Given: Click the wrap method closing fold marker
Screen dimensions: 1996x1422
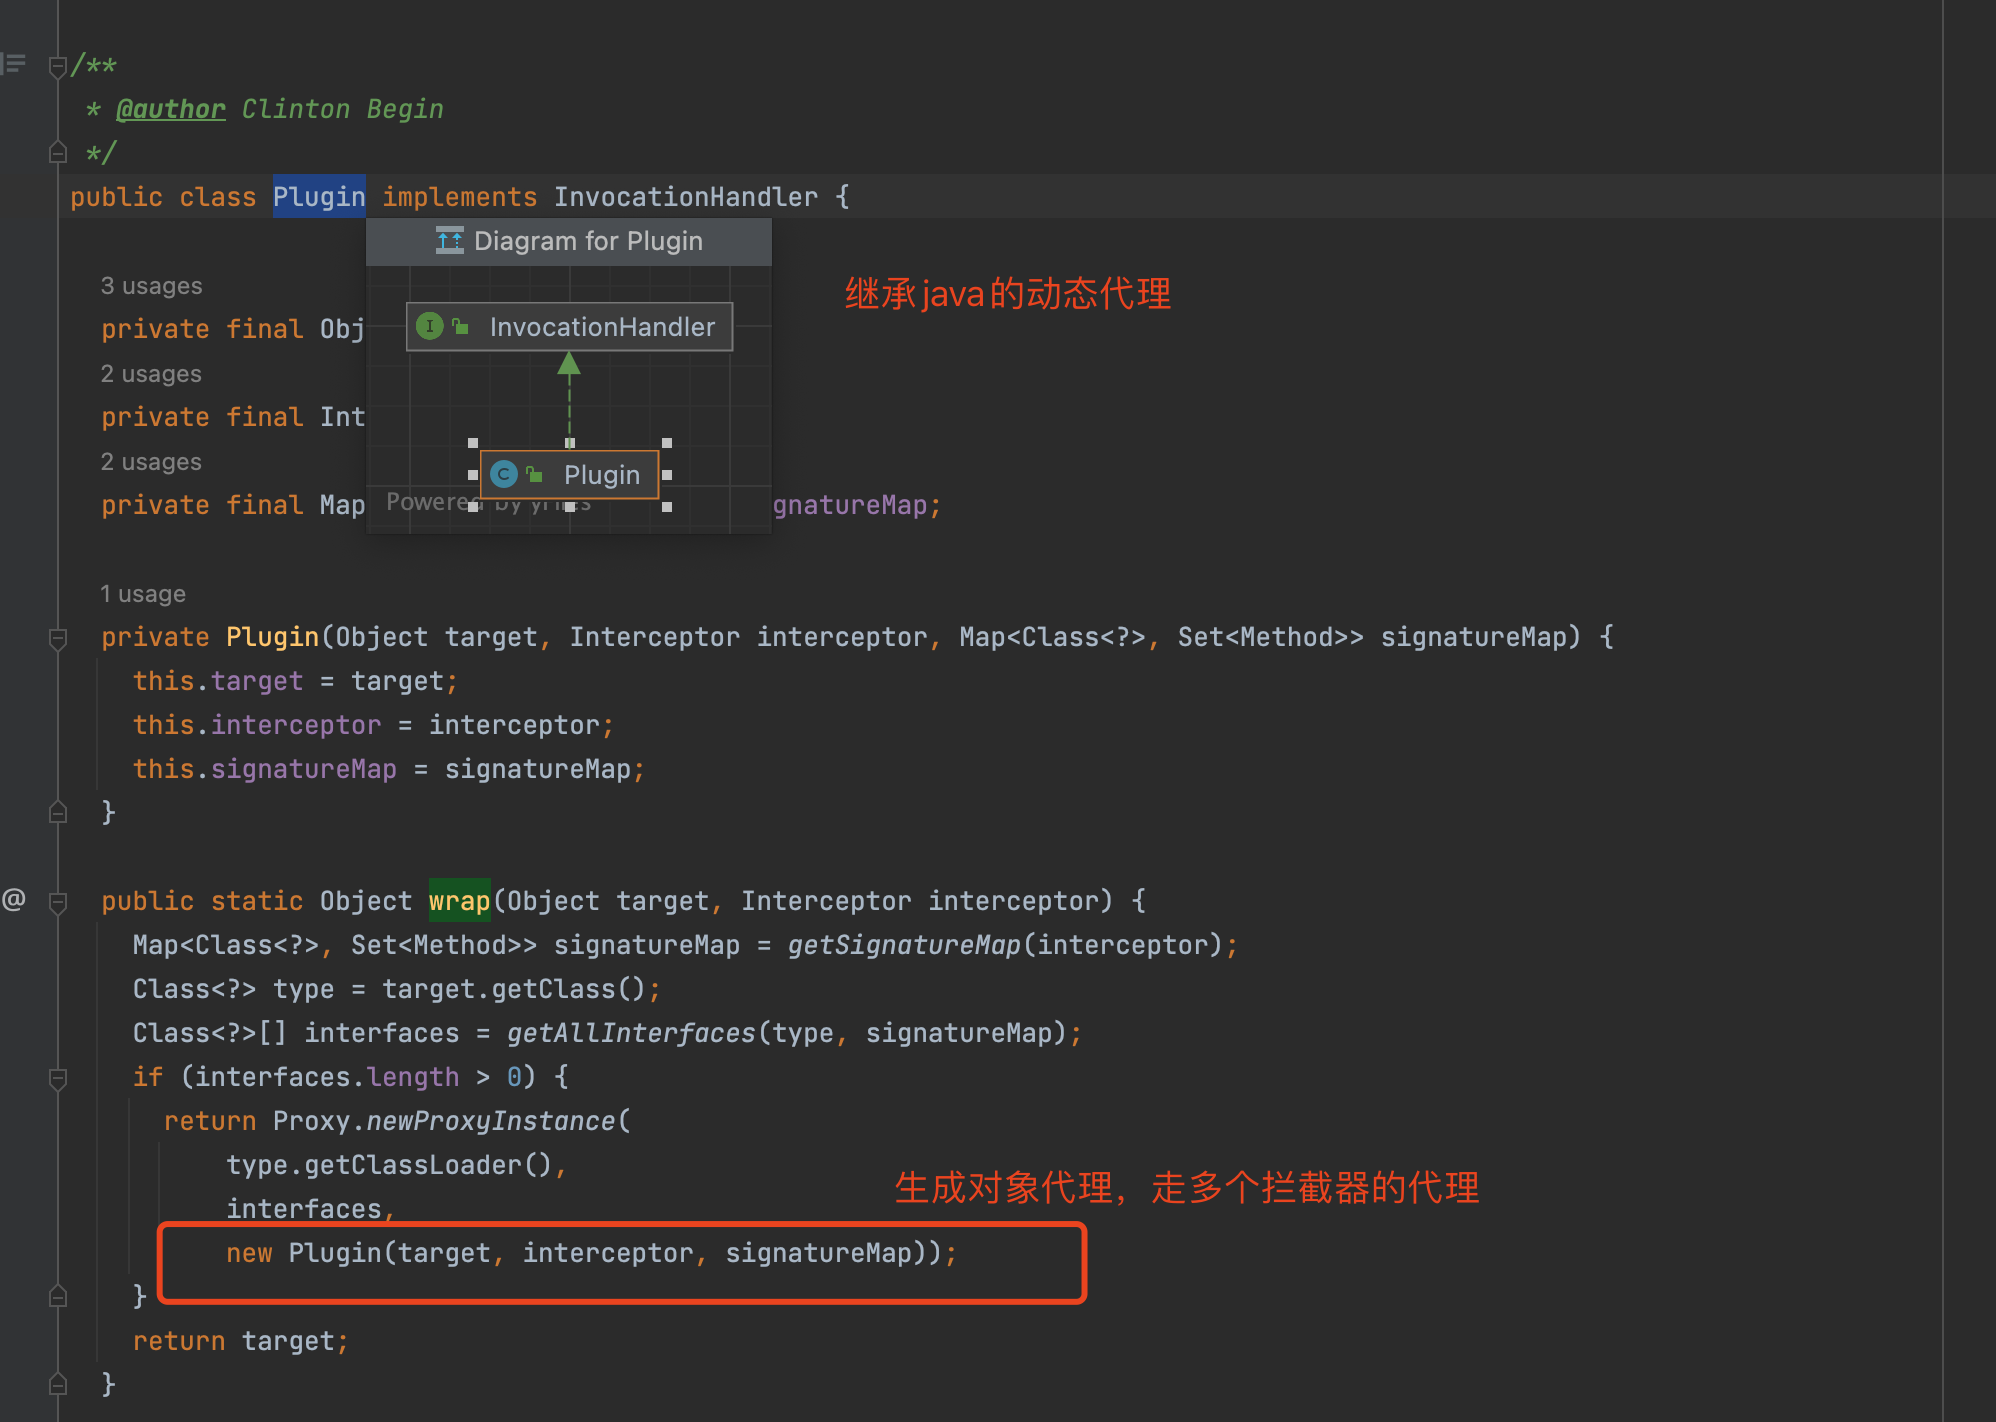Looking at the screenshot, I should [x=58, y=1384].
